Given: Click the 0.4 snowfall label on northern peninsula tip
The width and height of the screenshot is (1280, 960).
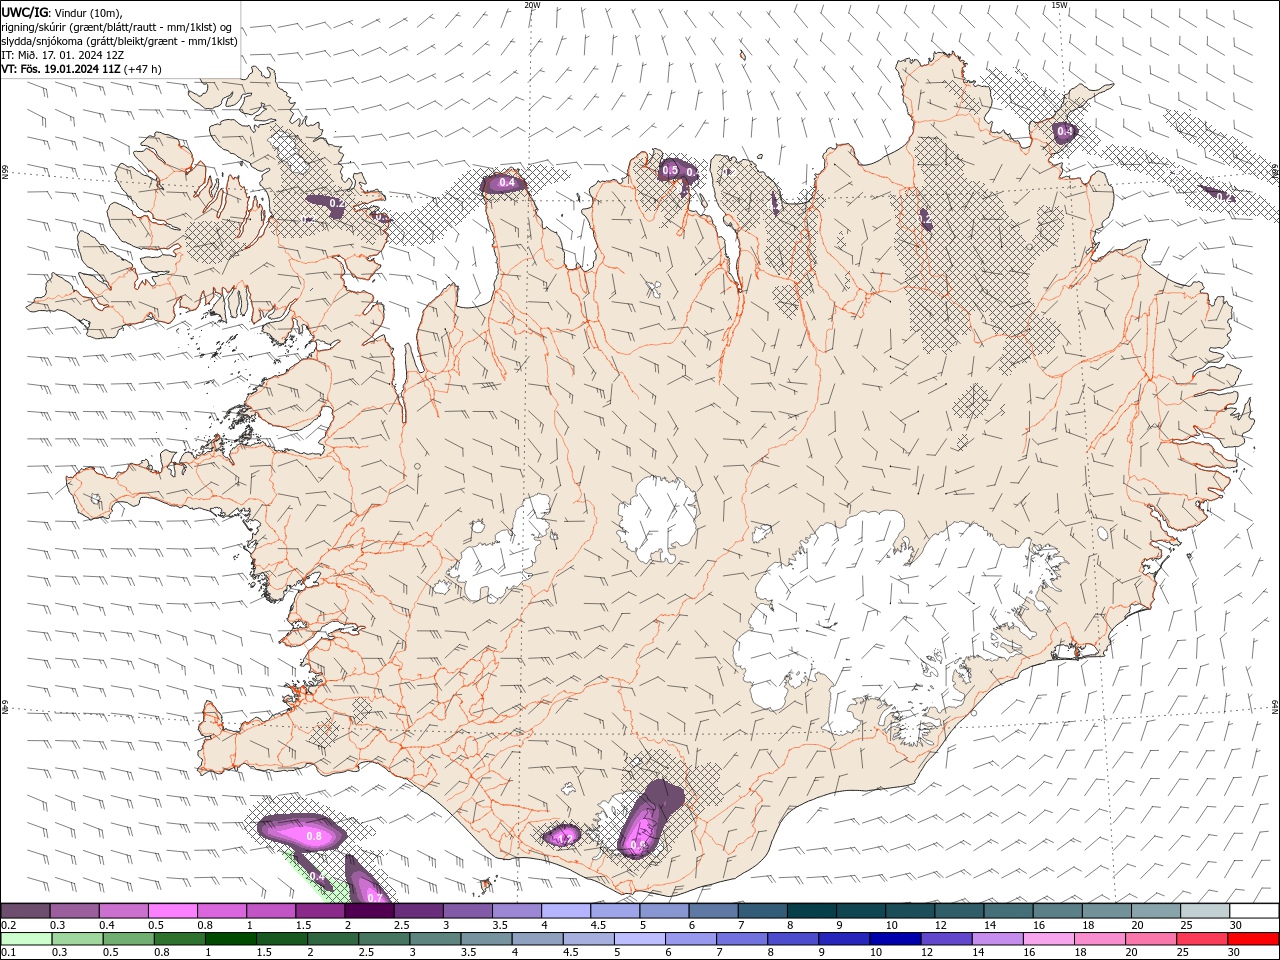Looking at the screenshot, I should pos(507,183).
